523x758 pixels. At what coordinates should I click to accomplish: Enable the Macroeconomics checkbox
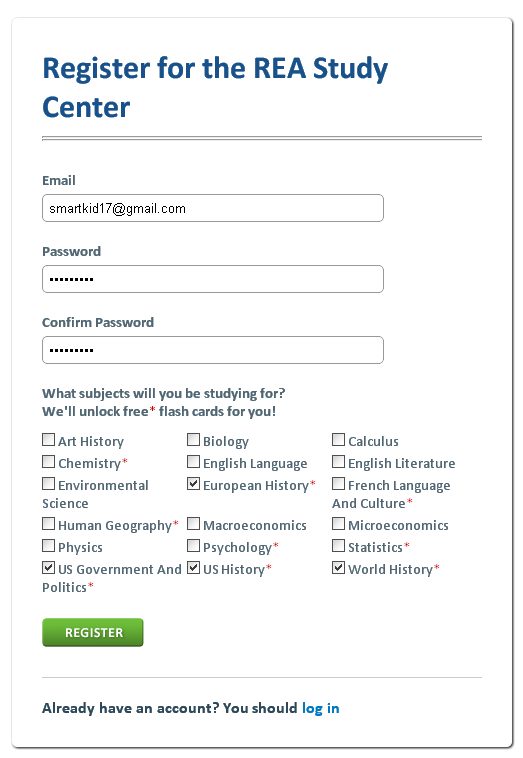[193, 524]
